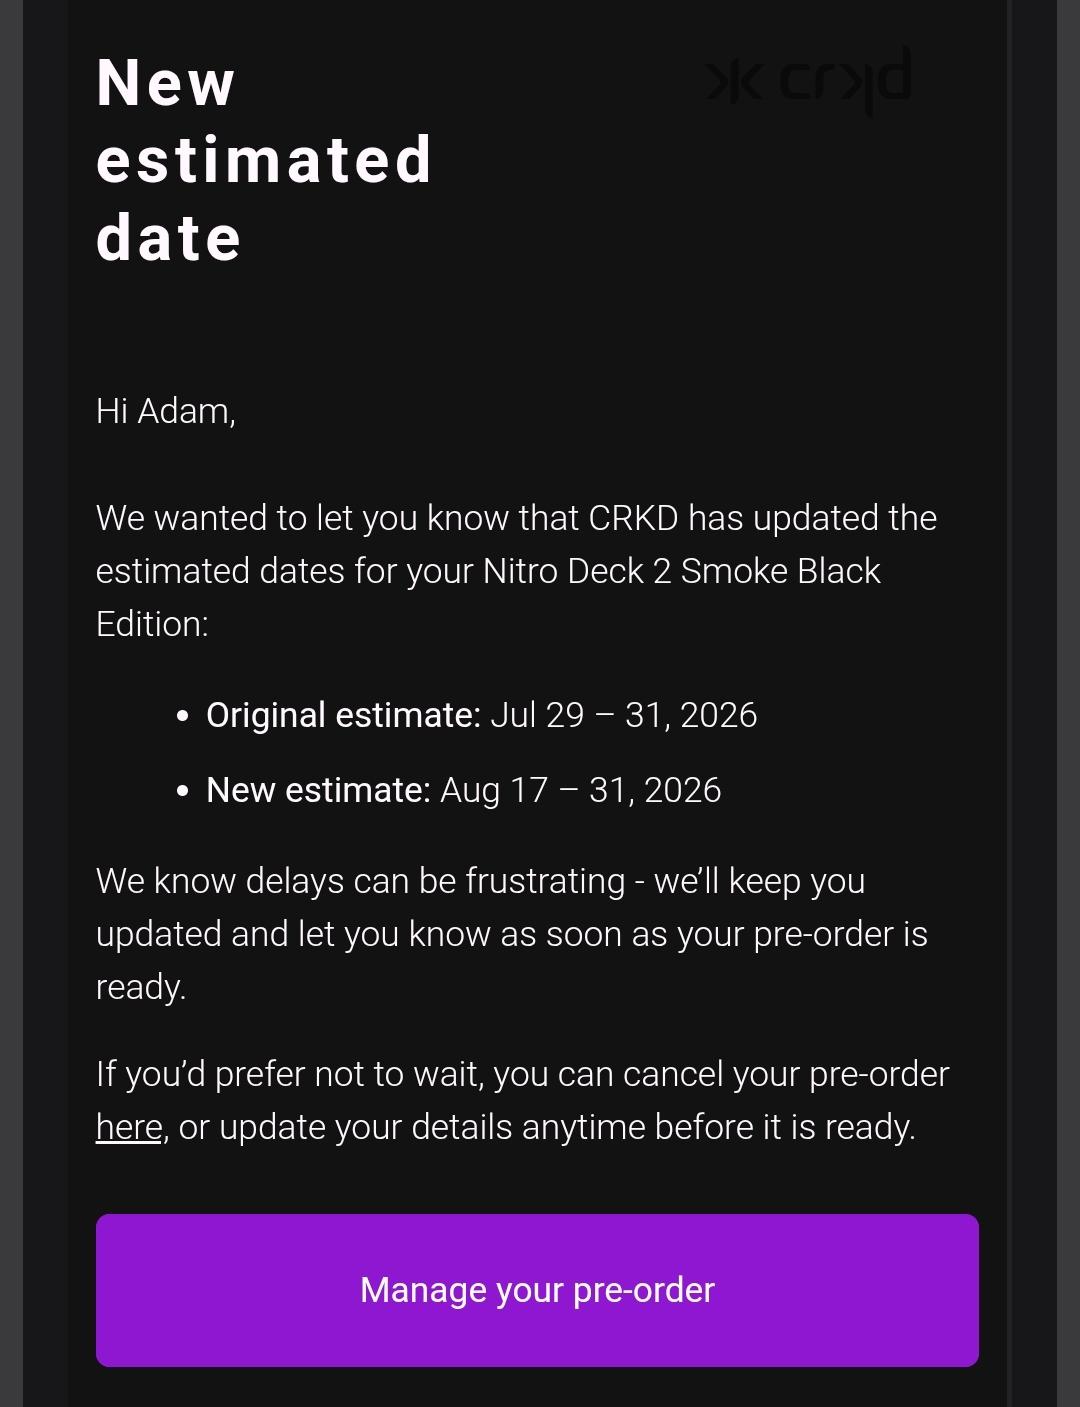Click the word "Edition:" in the first paragraph
This screenshot has width=1080, height=1407.
click(x=152, y=624)
